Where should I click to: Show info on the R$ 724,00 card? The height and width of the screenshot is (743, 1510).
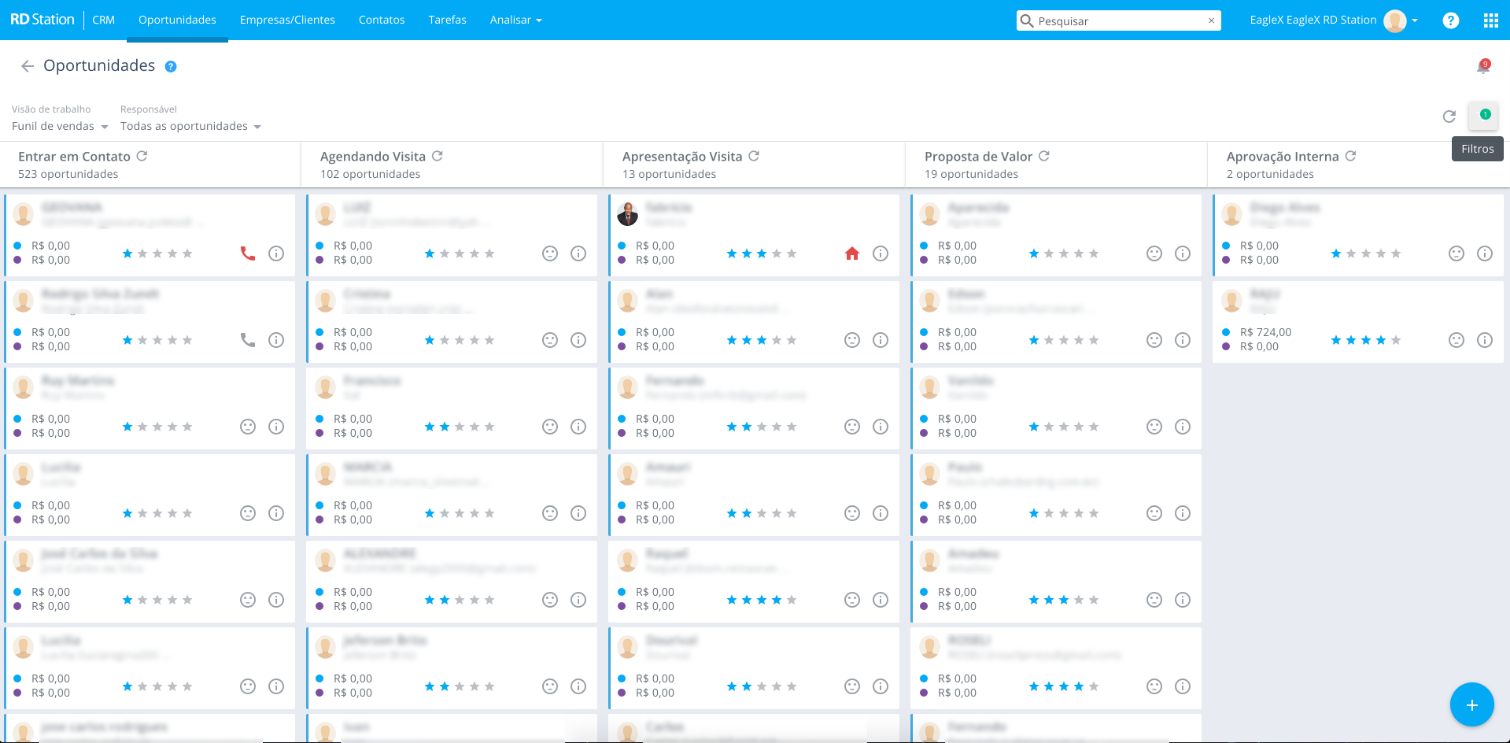[1485, 340]
